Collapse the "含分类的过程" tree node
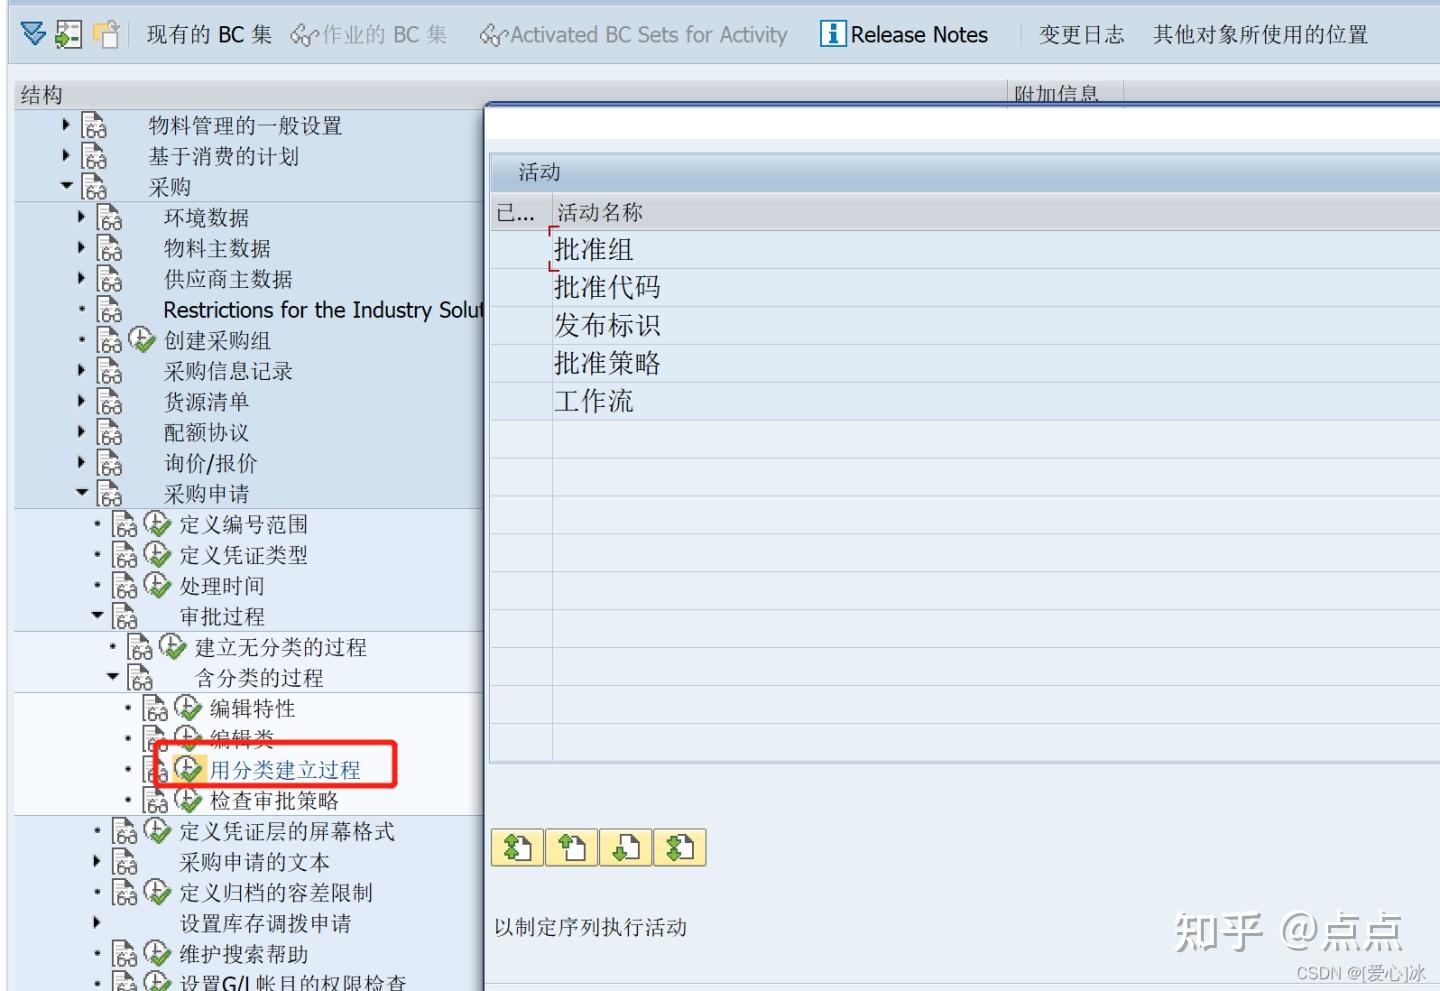 [x=113, y=677]
